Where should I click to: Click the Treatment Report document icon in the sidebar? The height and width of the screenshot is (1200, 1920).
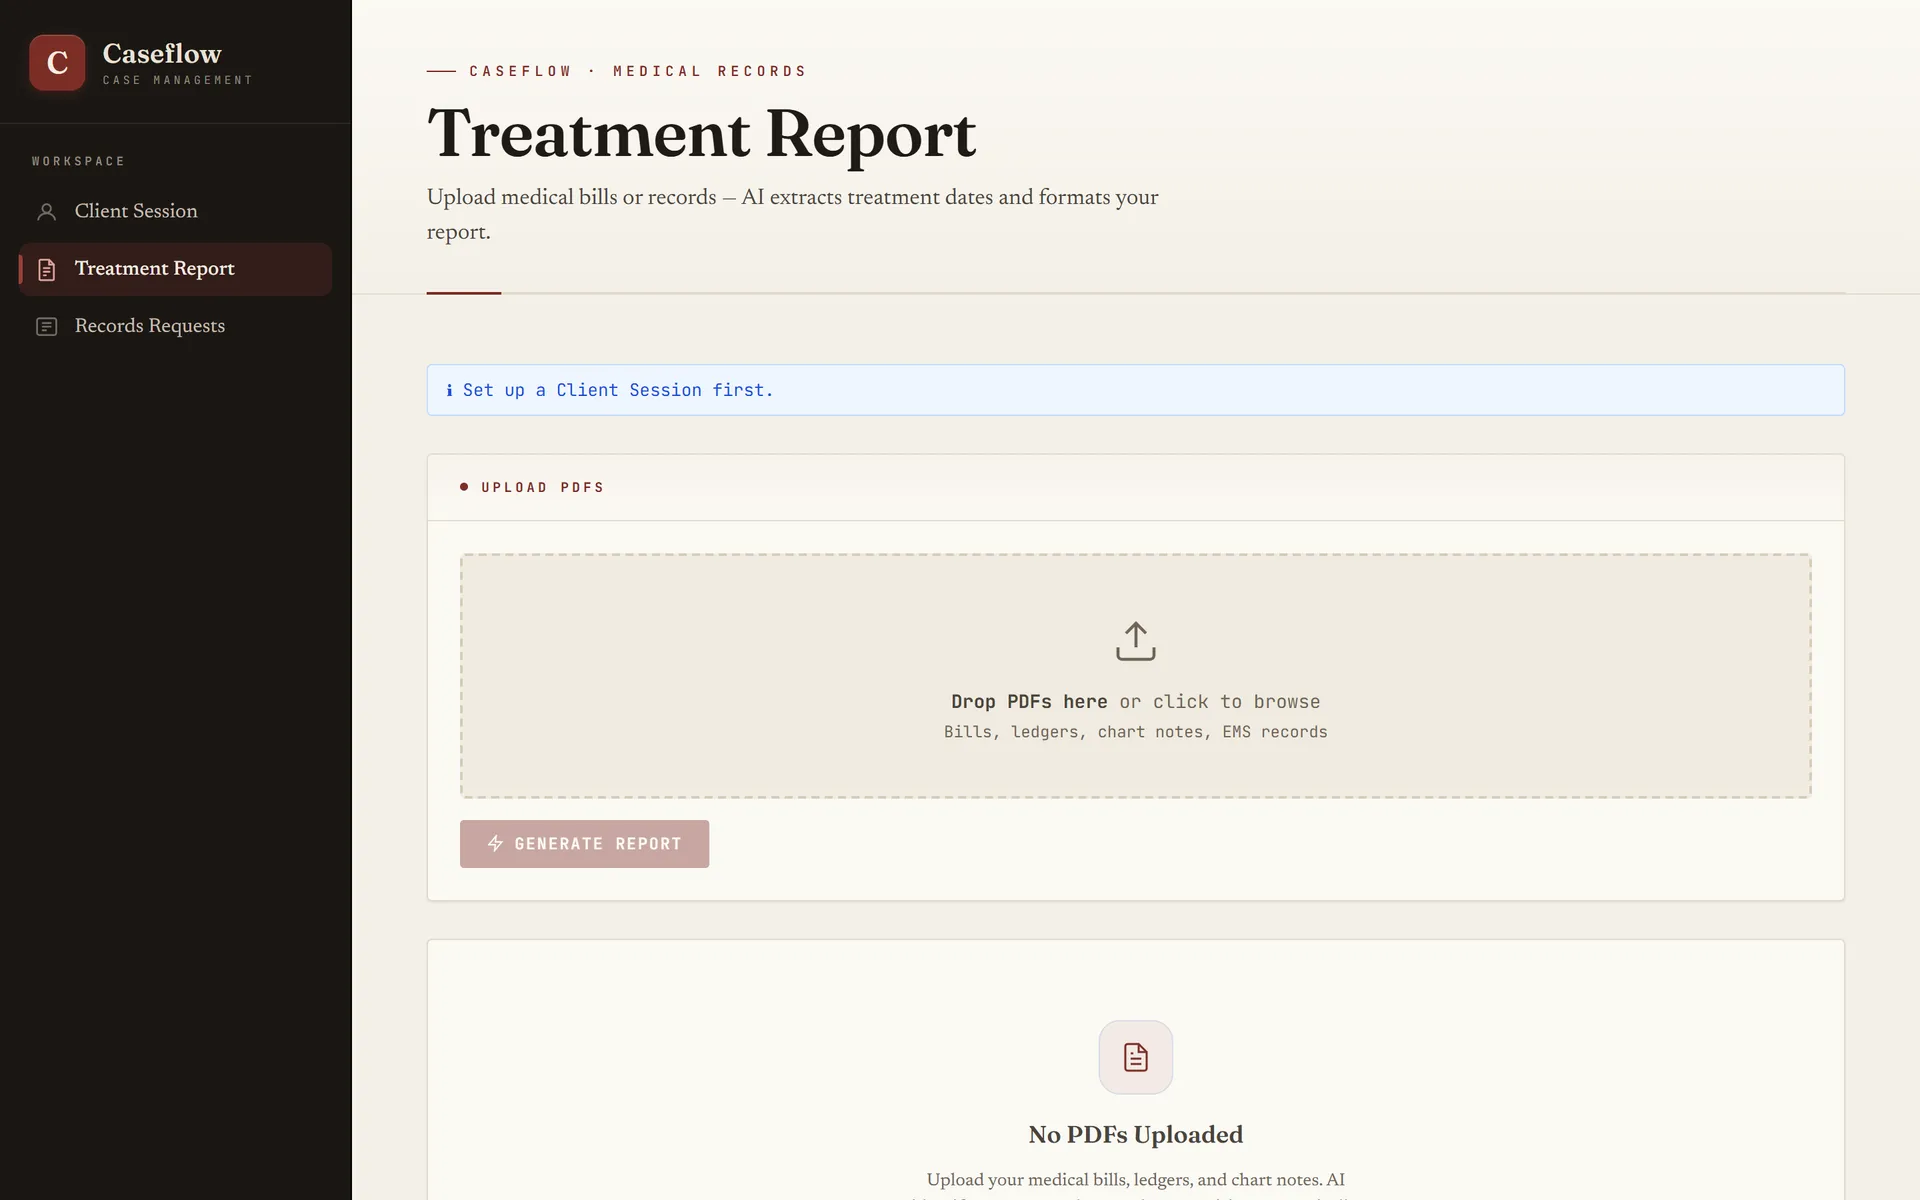pos(46,270)
